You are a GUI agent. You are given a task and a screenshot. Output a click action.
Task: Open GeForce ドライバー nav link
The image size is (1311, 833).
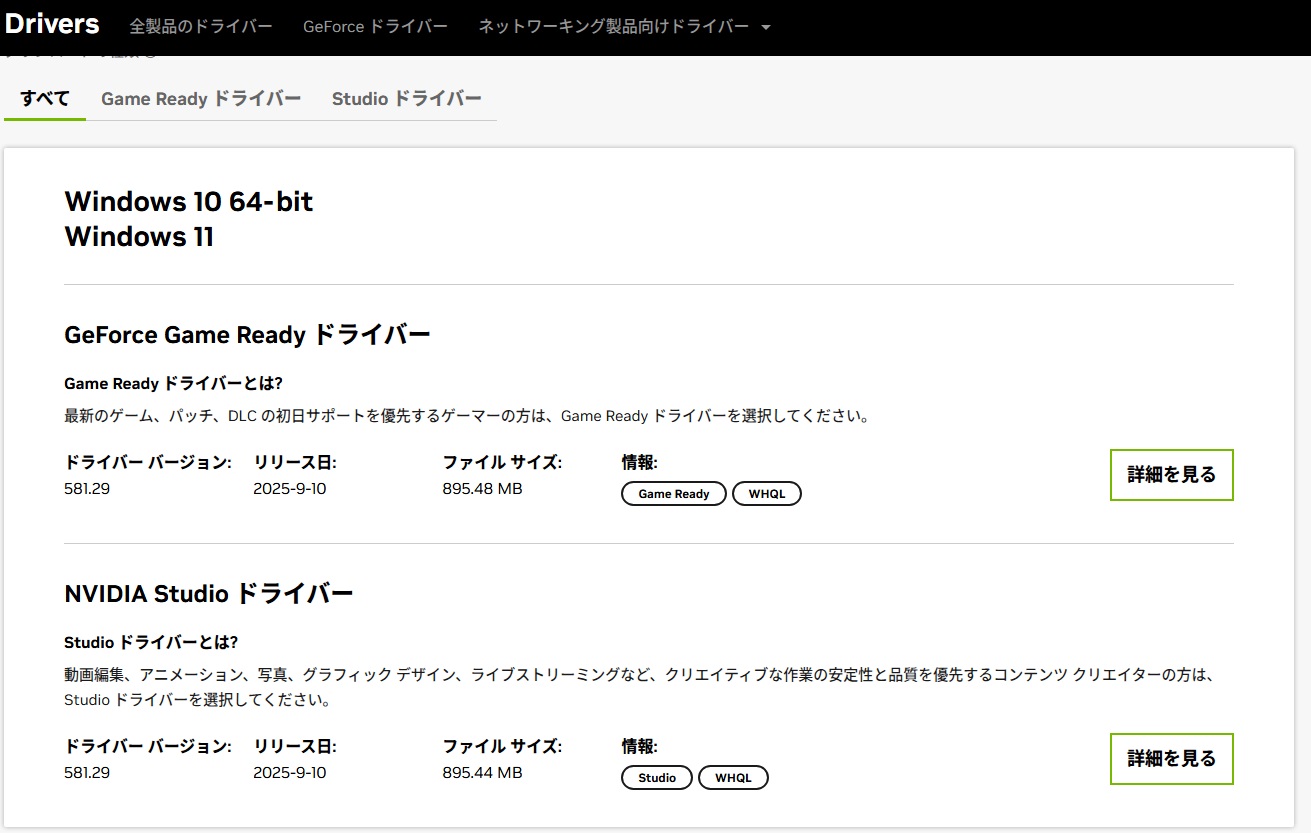[x=375, y=26]
